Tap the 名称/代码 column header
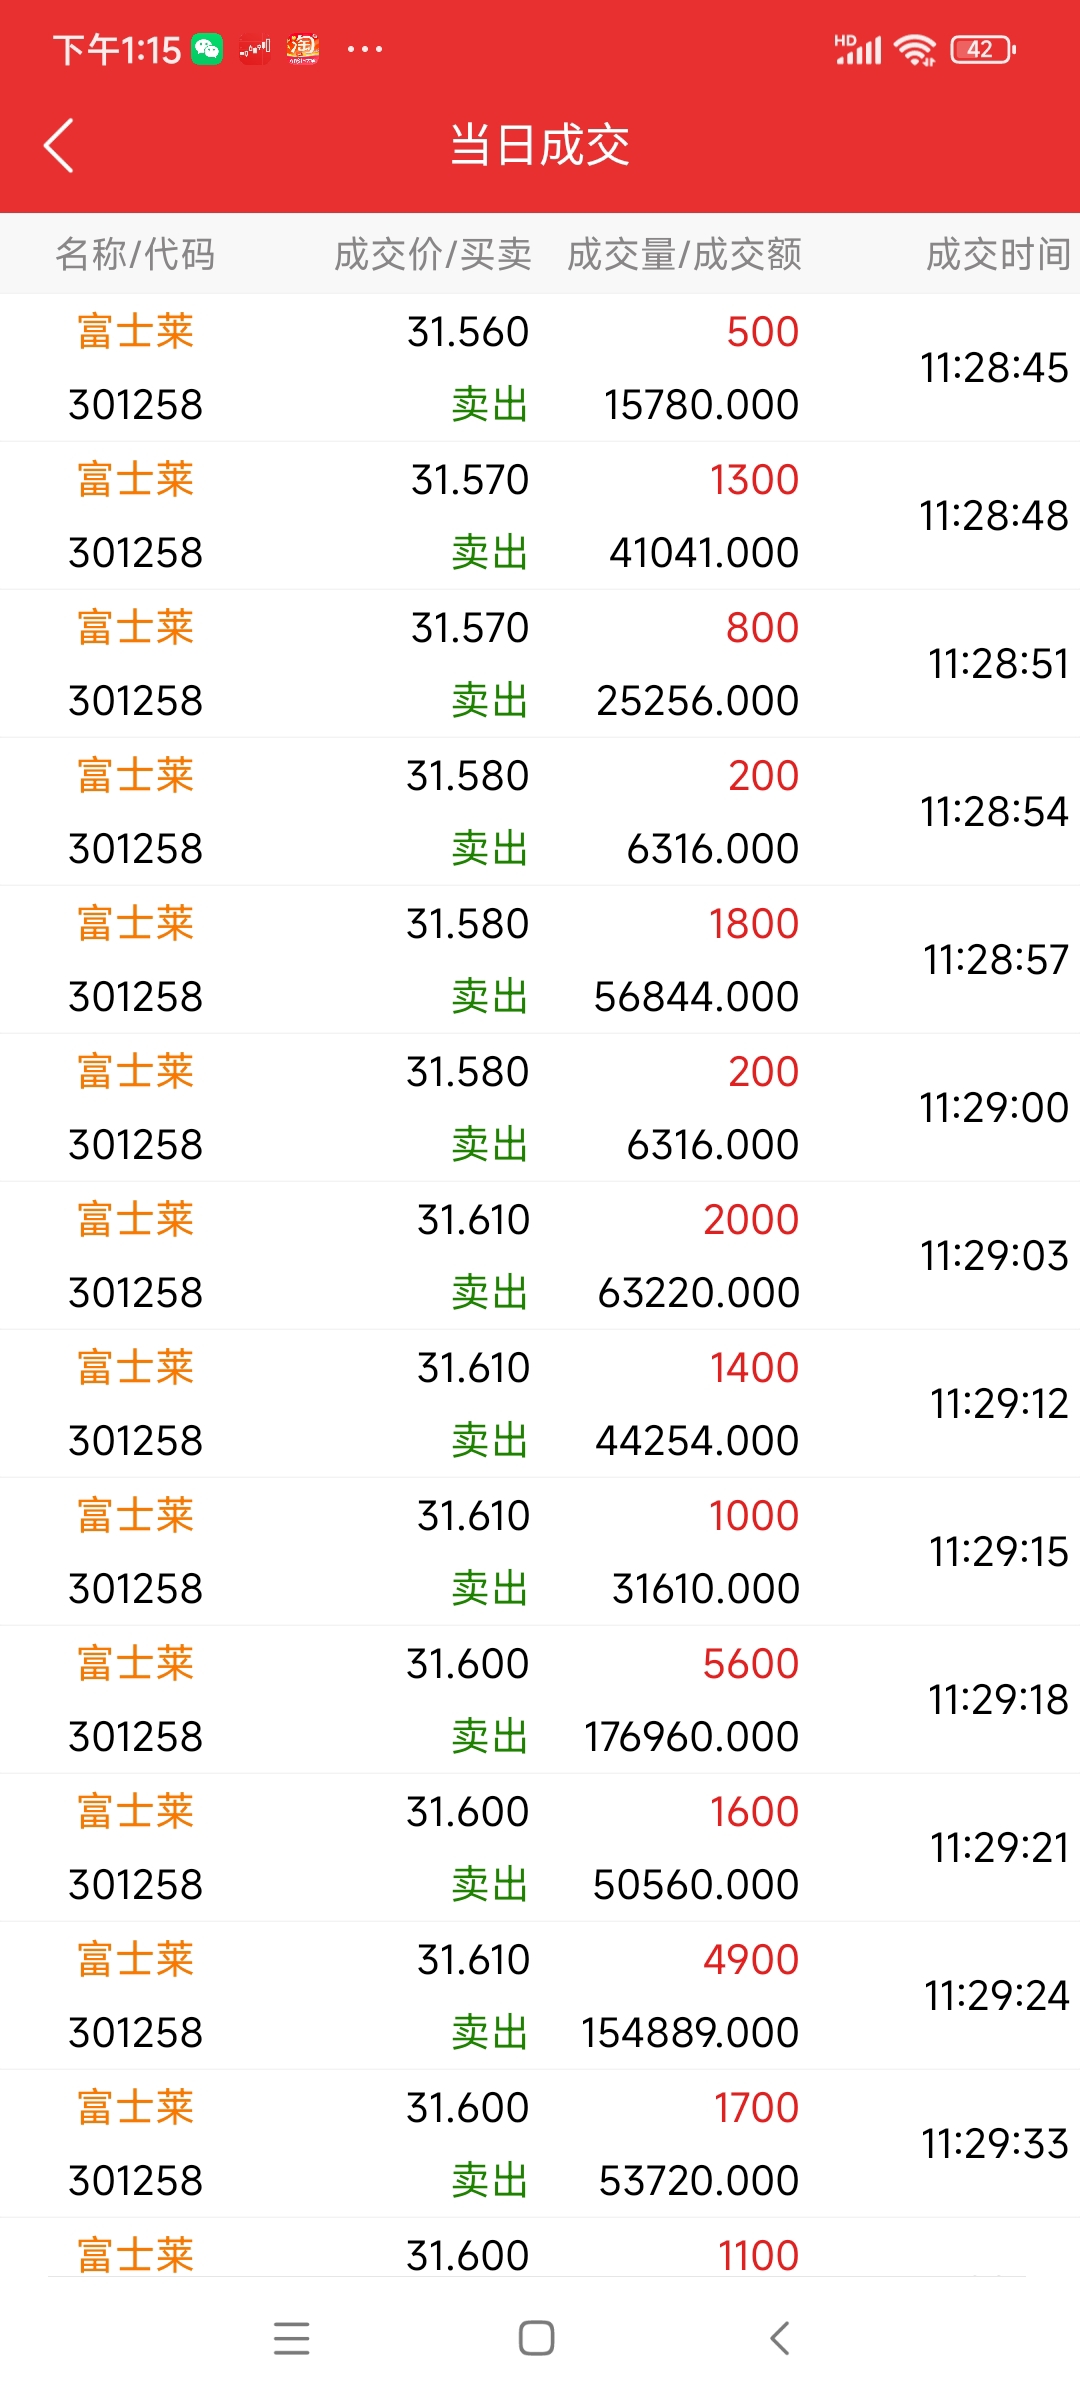This screenshot has height=2400, width=1080. 135,254
